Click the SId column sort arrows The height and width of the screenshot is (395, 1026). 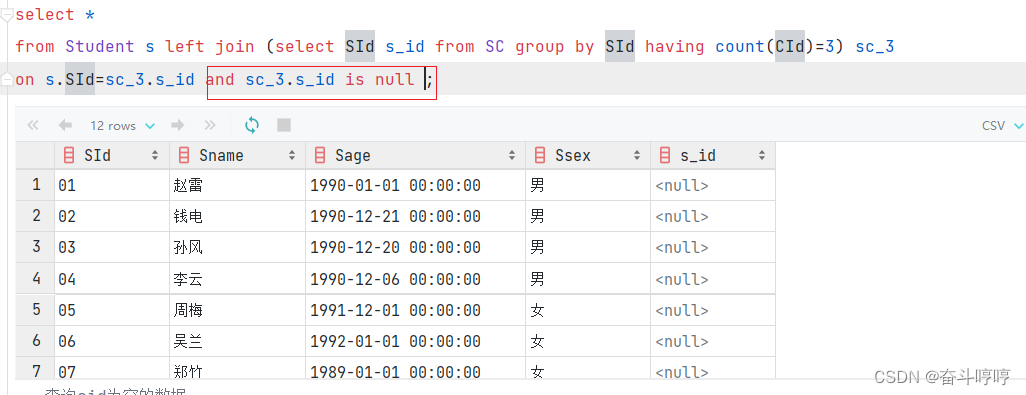[155, 156]
